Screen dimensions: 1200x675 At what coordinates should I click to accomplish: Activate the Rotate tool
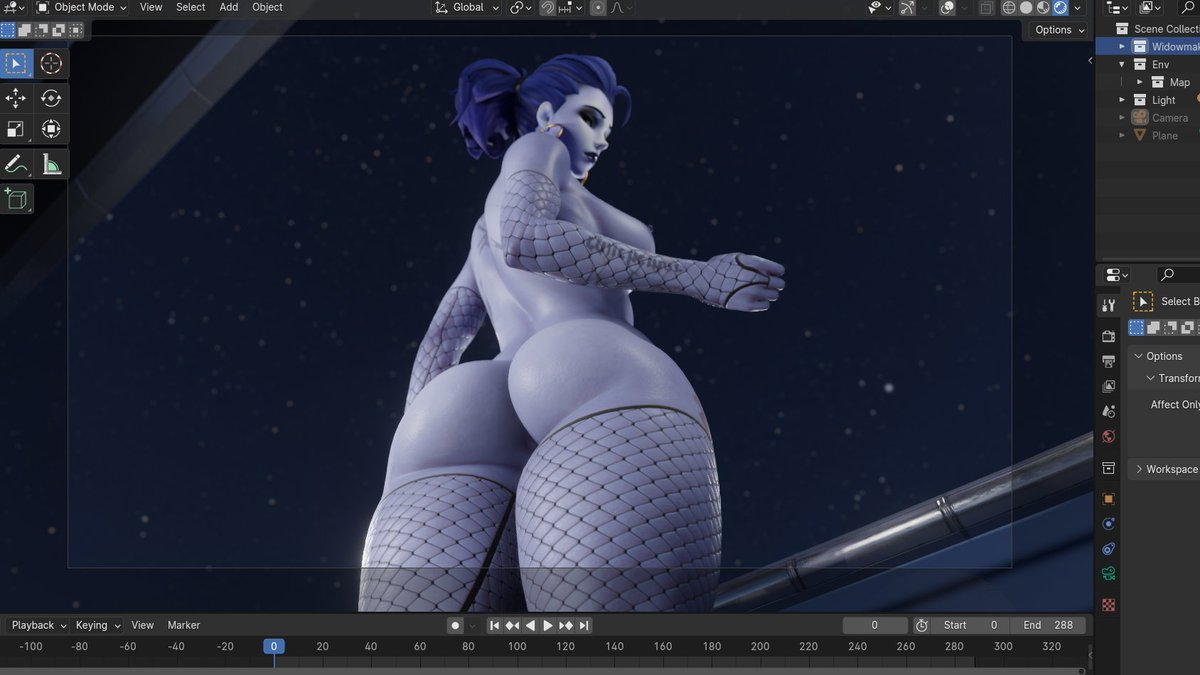pyautogui.click(x=51, y=98)
